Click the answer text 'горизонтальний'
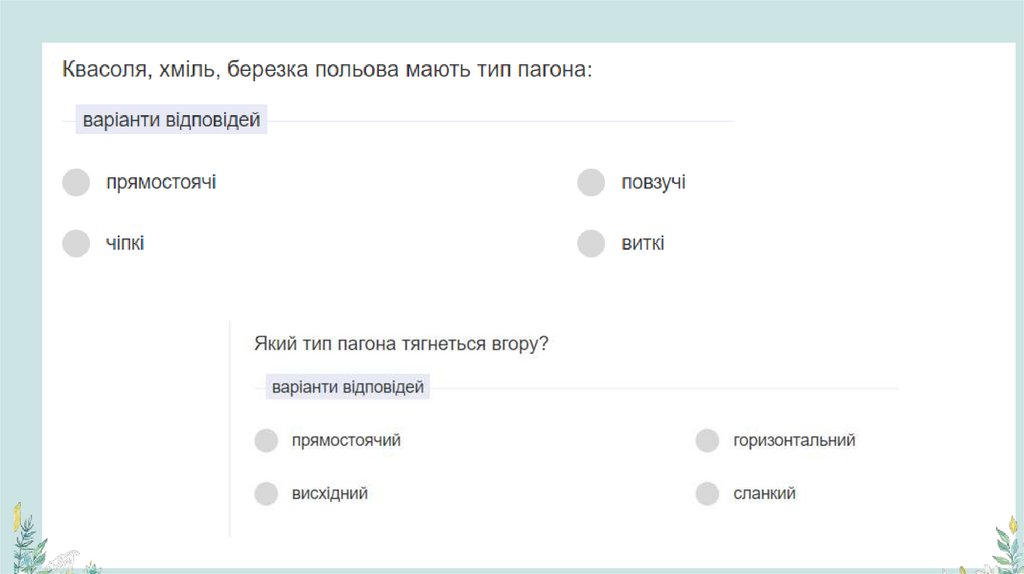1024x574 pixels. (794, 440)
